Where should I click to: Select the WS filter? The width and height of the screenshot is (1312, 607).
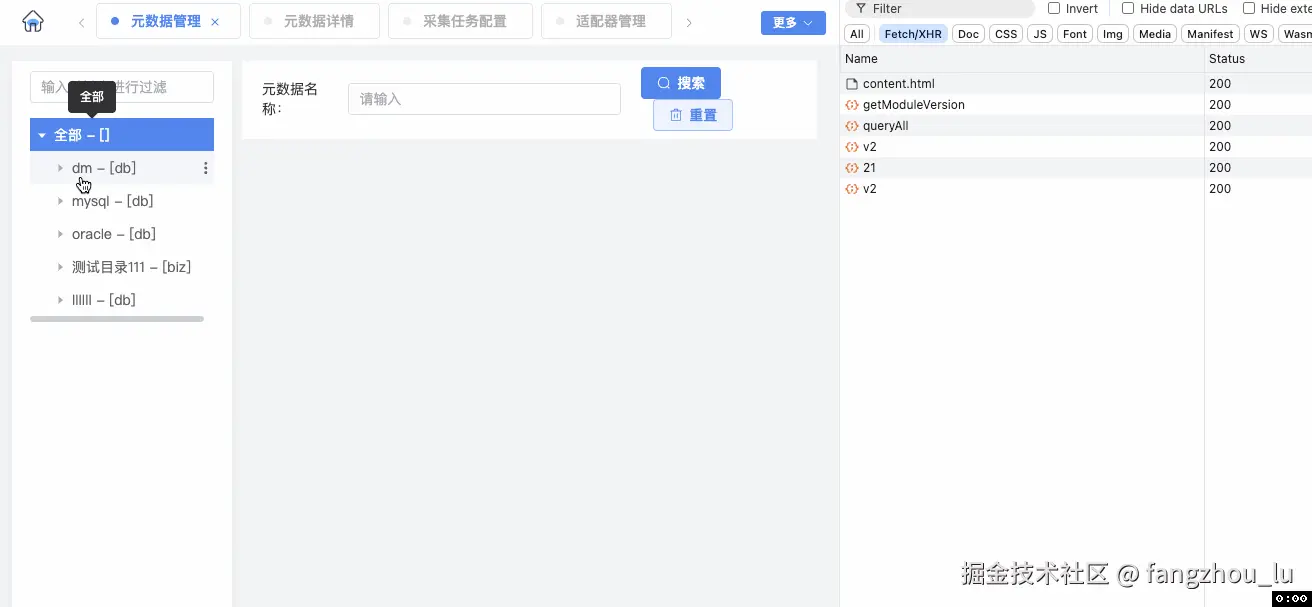1259,34
